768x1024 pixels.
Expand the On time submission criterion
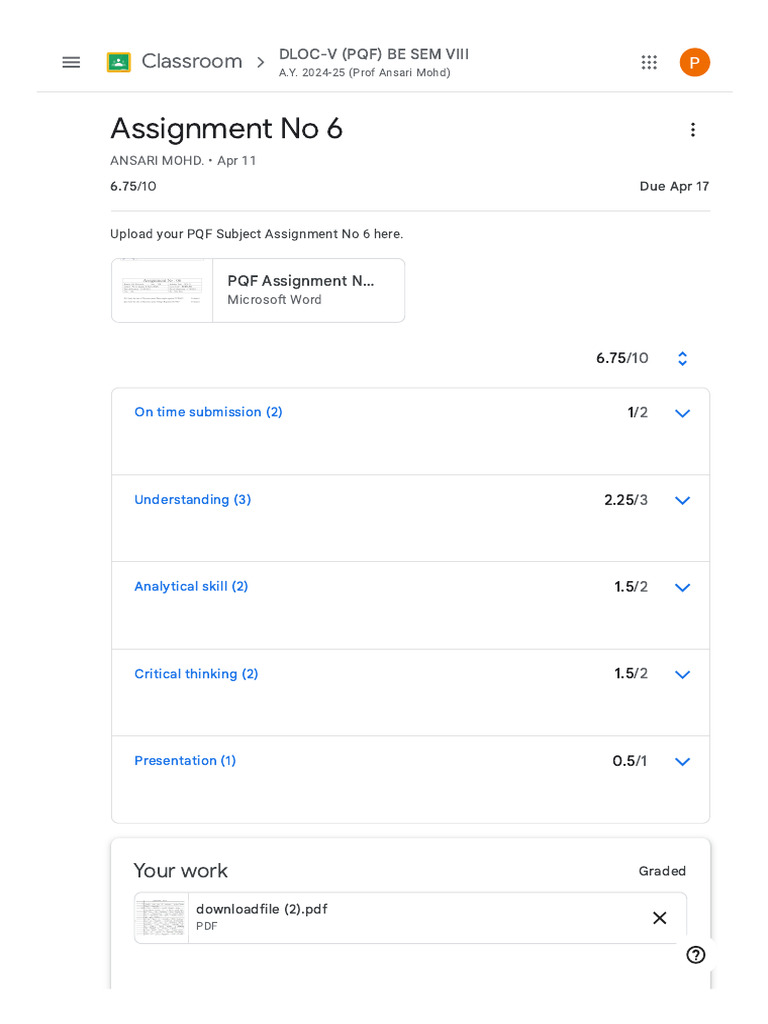tap(683, 413)
